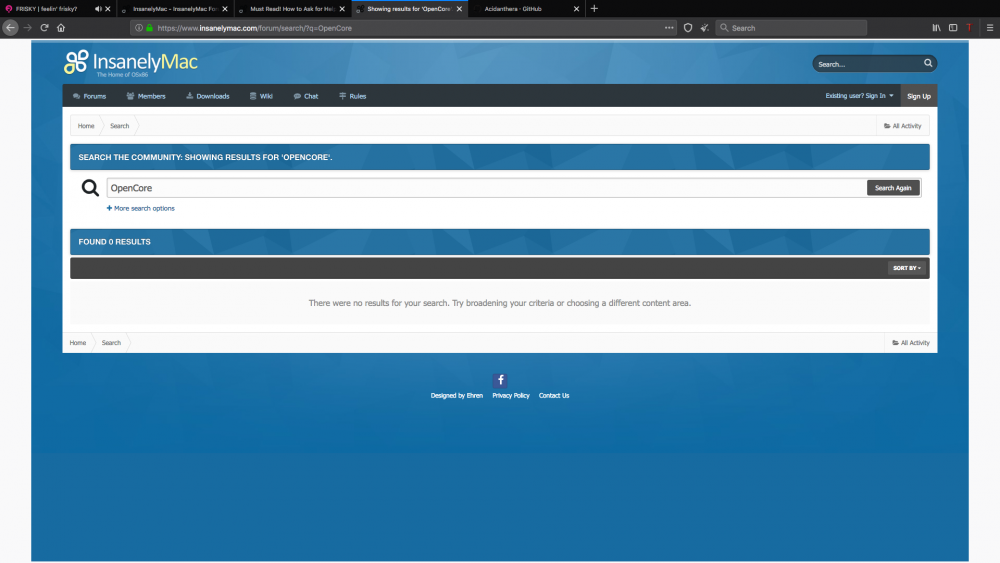This screenshot has height=563, width=1000.
Task: Toggle the sidebar view icon
Action: (953, 27)
